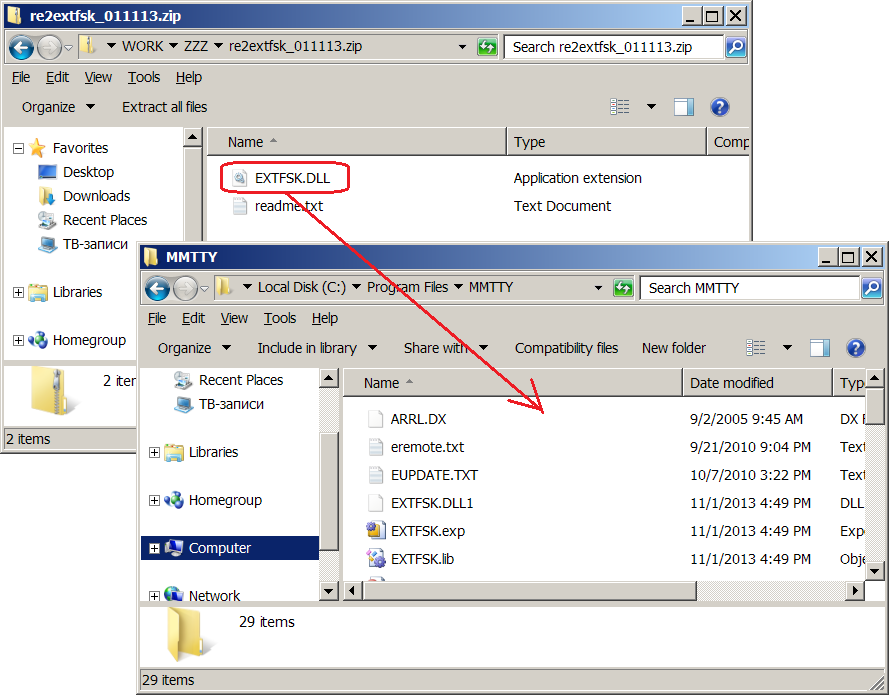Viewport: 892px width, 698px height.
Task: Open the view options arrow in the MMTTY window
Action: [x=787, y=348]
